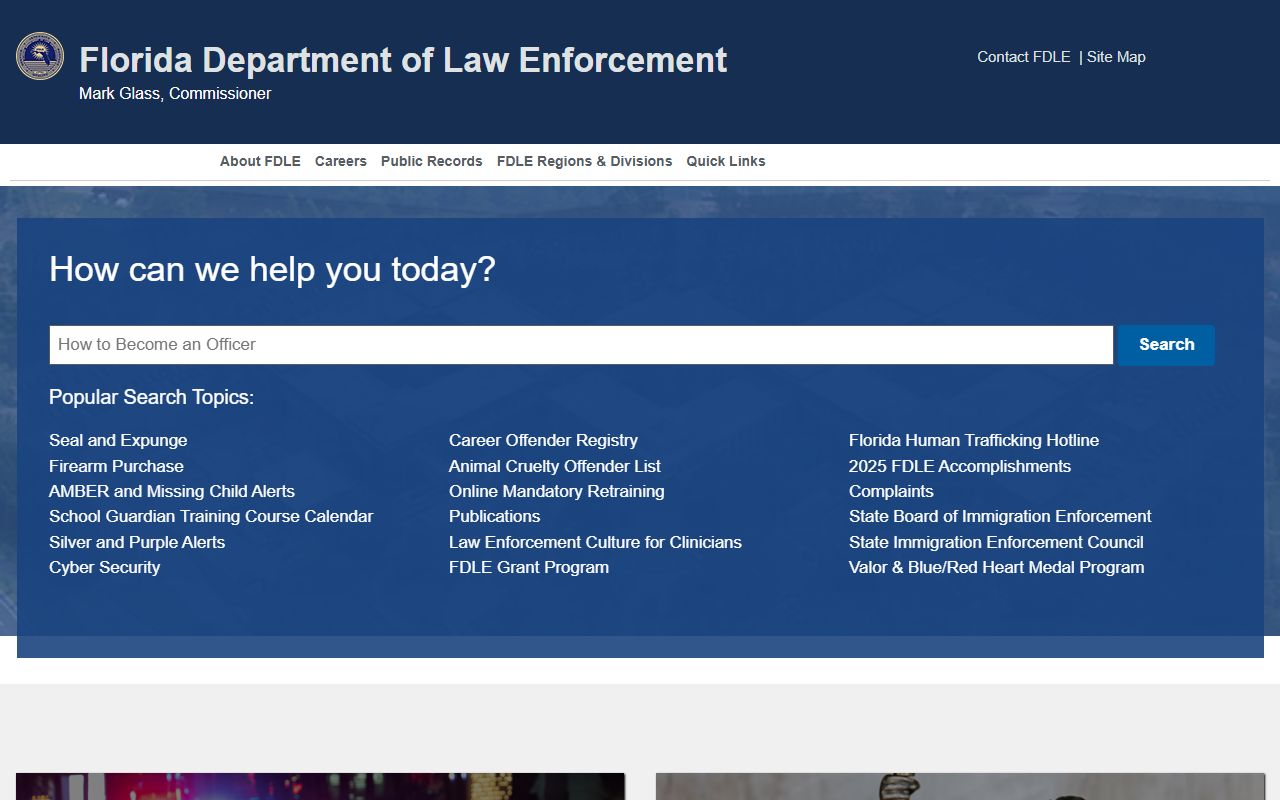Click the Search button
1280x800 pixels.
1166,345
